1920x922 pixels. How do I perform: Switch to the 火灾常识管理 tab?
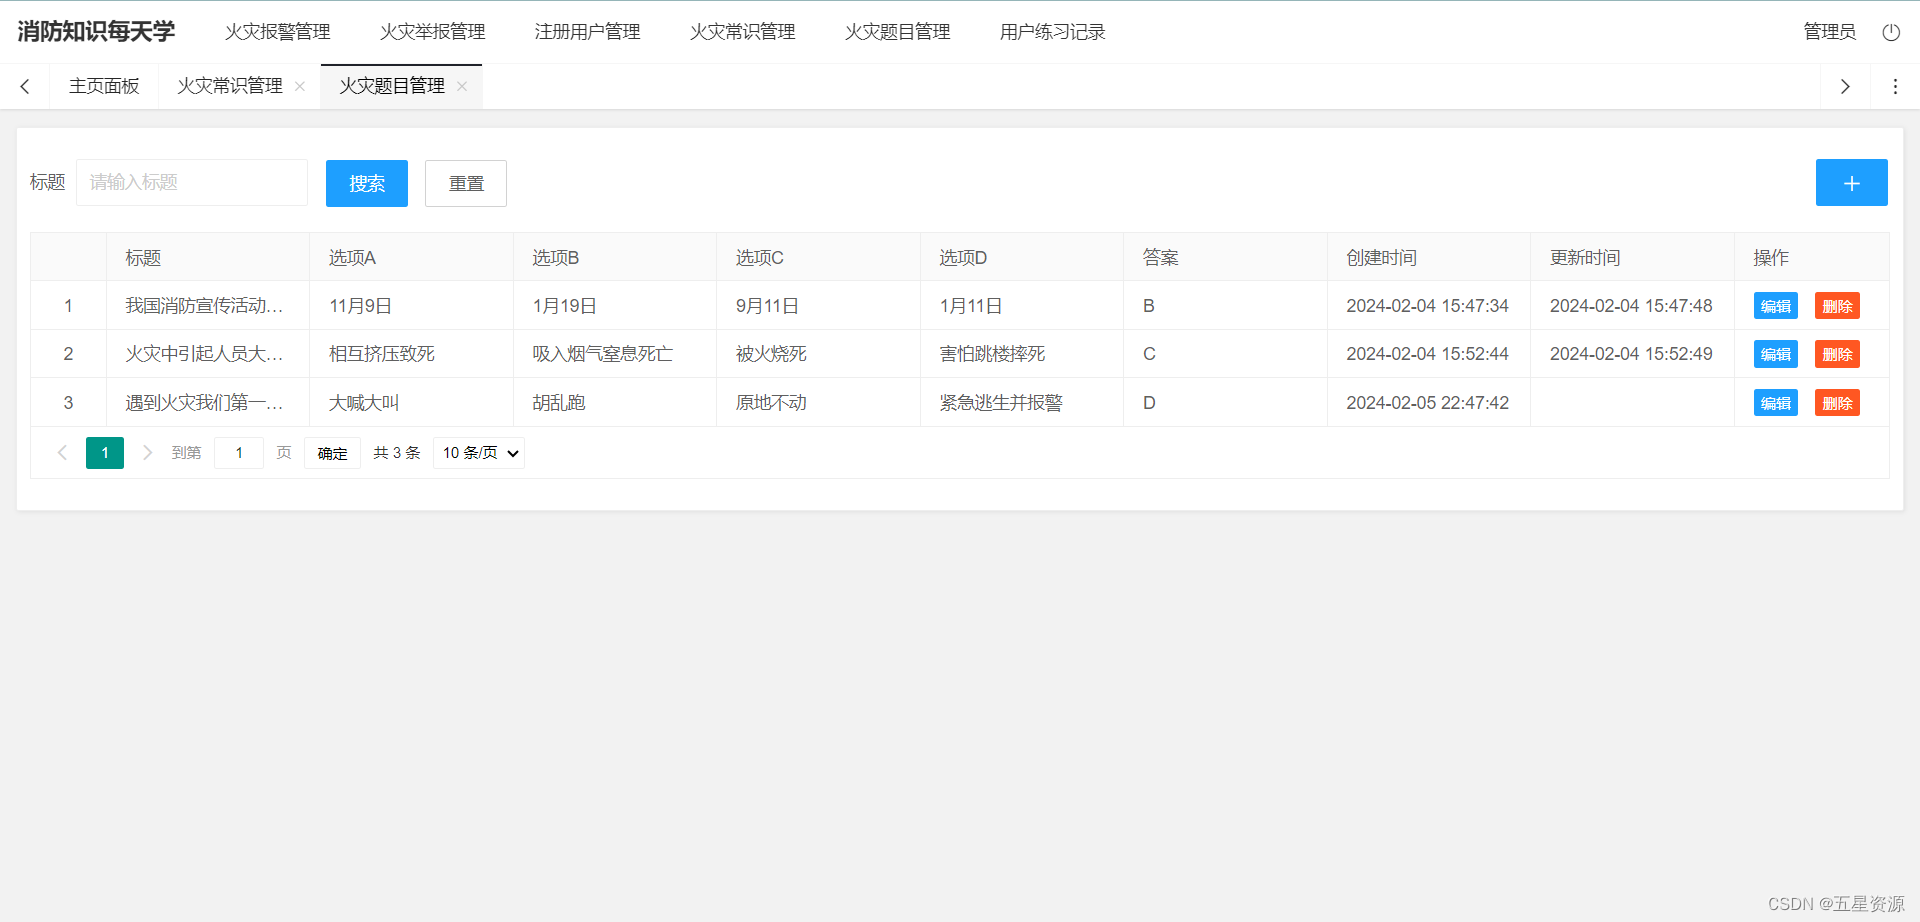pos(230,87)
